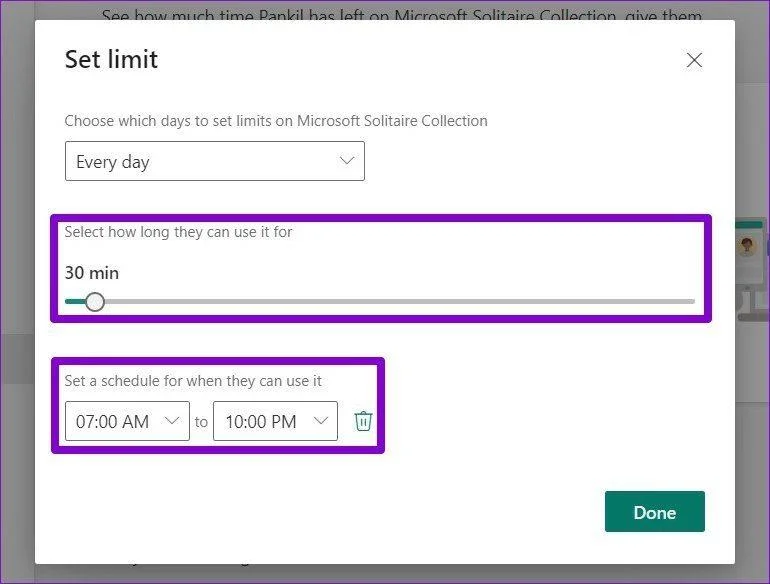770x584 pixels.
Task: Close the Set limit dialog
Action: 694,60
